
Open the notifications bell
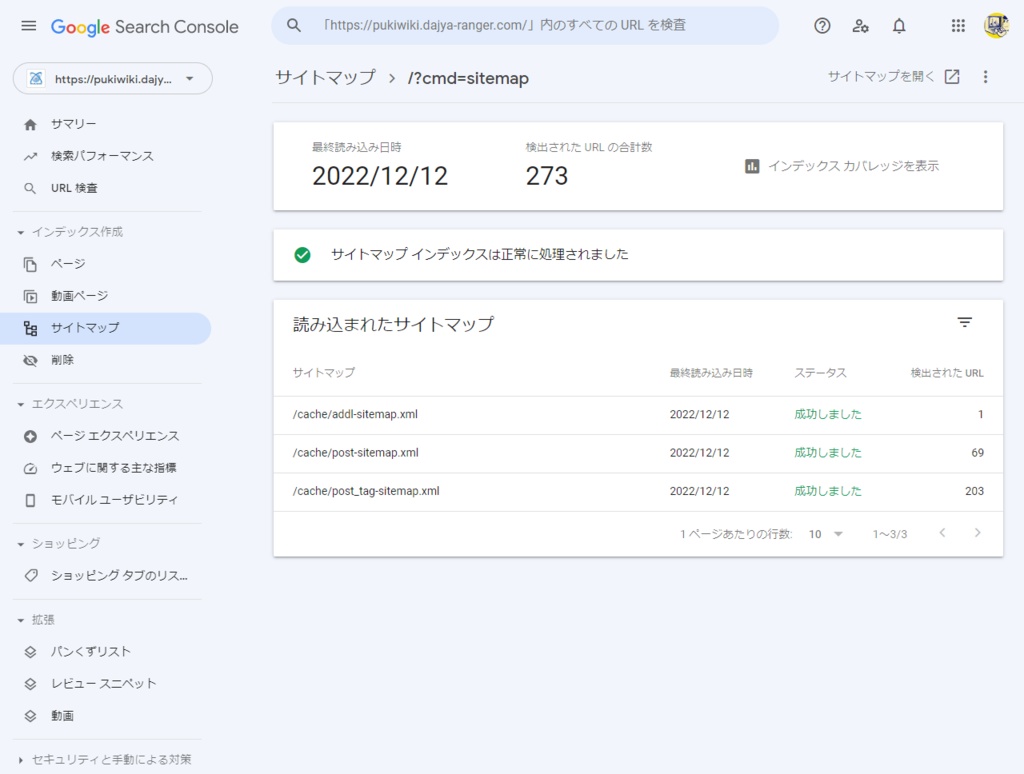click(899, 25)
